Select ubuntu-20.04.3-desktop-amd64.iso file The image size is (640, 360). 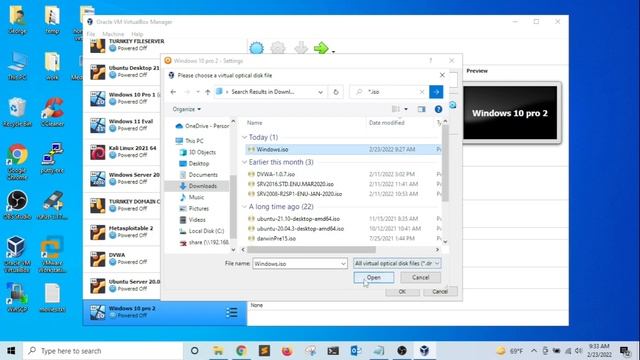300,229
